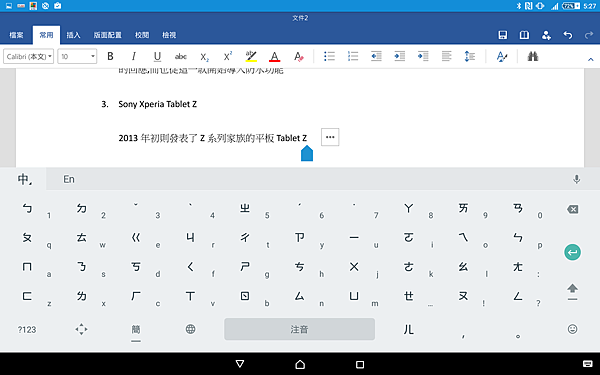Open find binoculars tool

533,57
